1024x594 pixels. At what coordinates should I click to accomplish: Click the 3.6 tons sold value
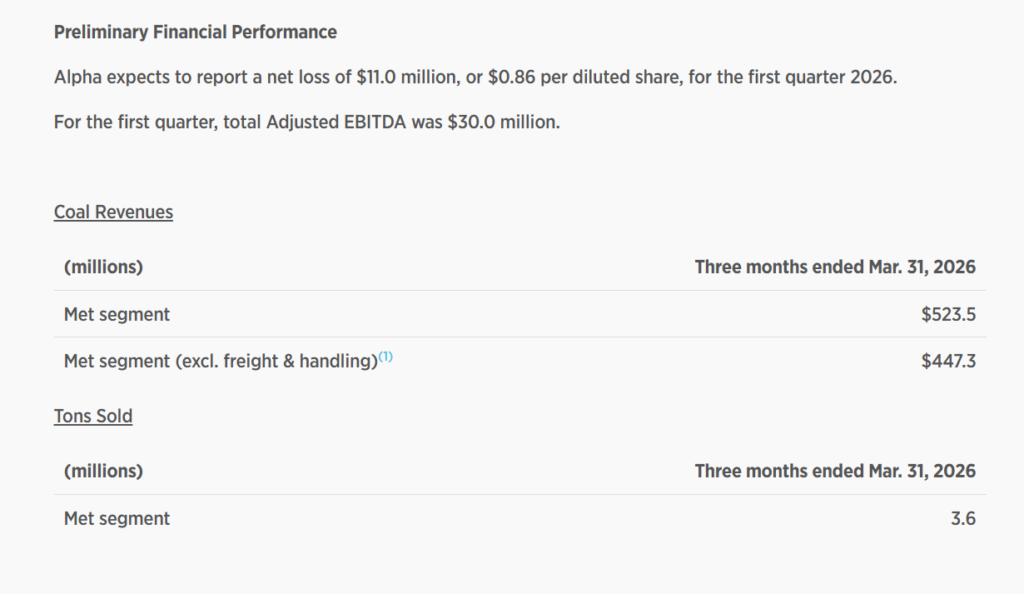(964, 518)
